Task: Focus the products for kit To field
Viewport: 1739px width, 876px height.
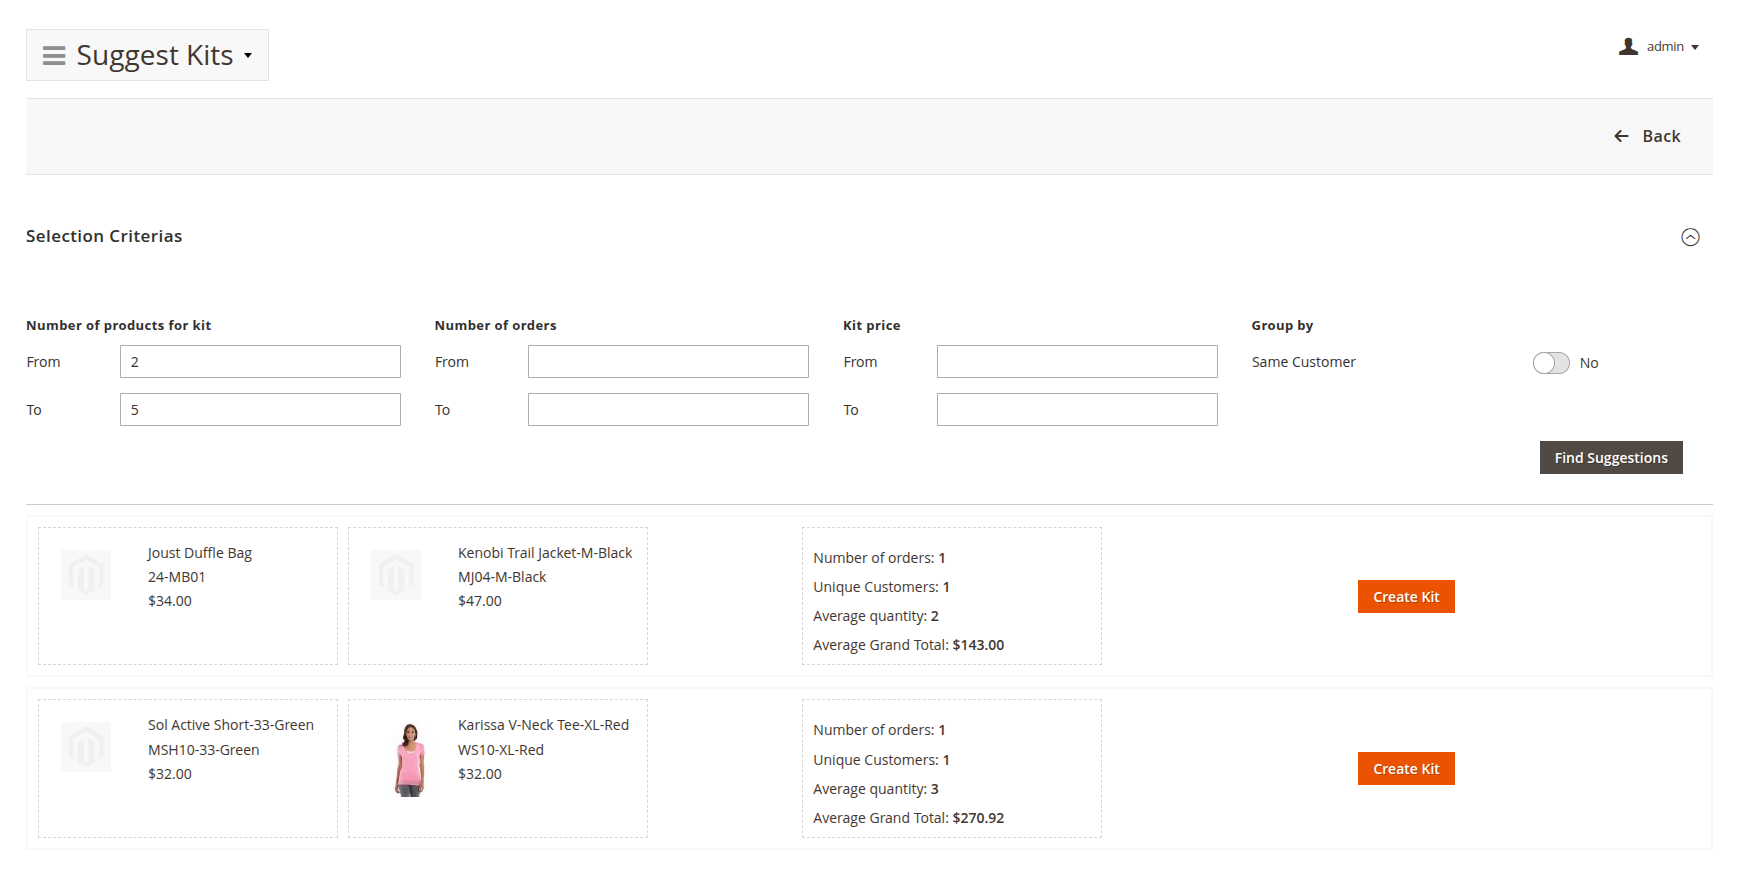Action: (x=260, y=410)
